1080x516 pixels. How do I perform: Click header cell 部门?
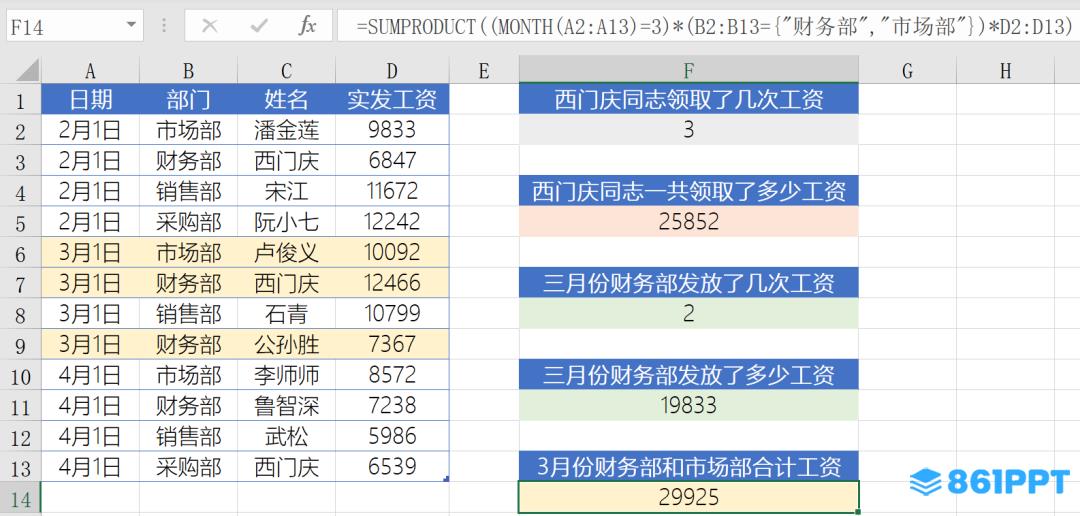click(189, 100)
